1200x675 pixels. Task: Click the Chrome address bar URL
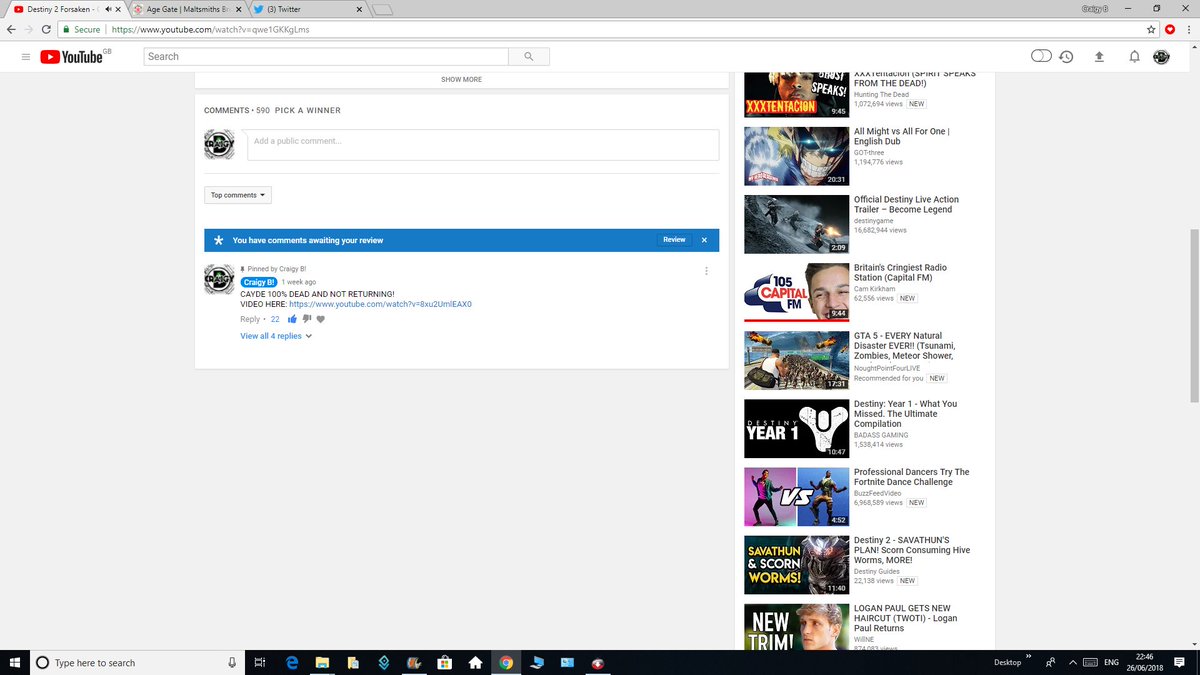[x=210, y=29]
